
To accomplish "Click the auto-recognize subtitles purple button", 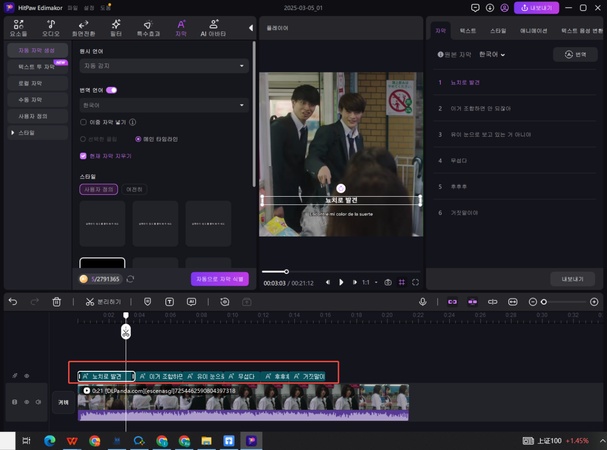I will point(219,279).
